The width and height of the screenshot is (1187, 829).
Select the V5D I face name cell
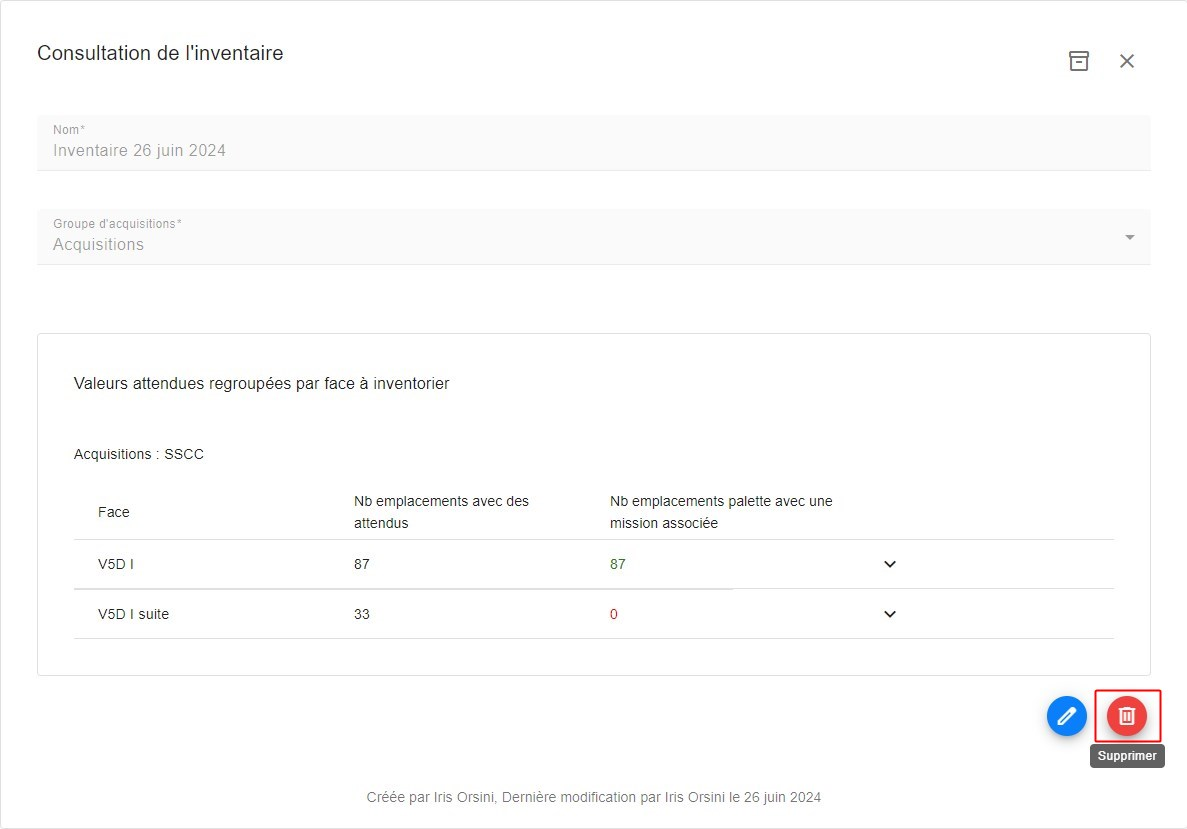point(116,564)
